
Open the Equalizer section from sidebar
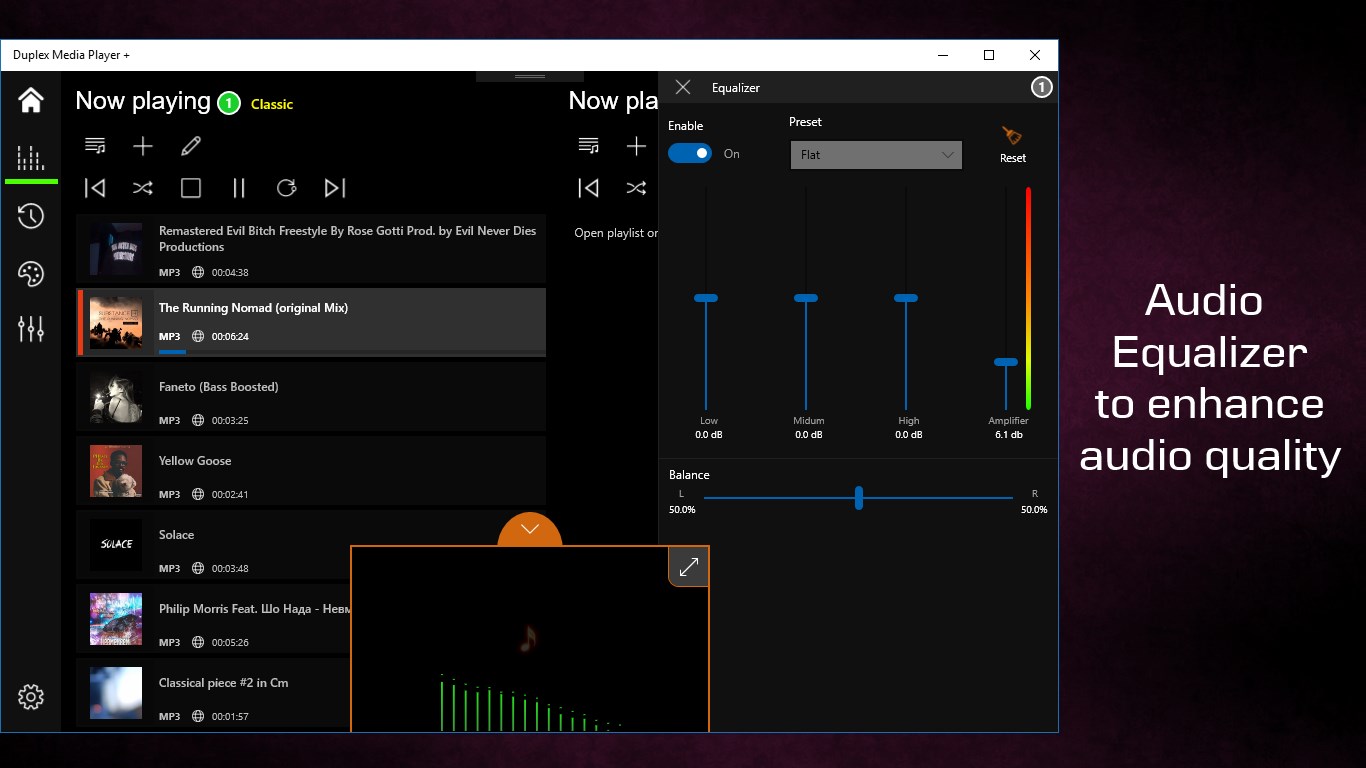tap(31, 158)
